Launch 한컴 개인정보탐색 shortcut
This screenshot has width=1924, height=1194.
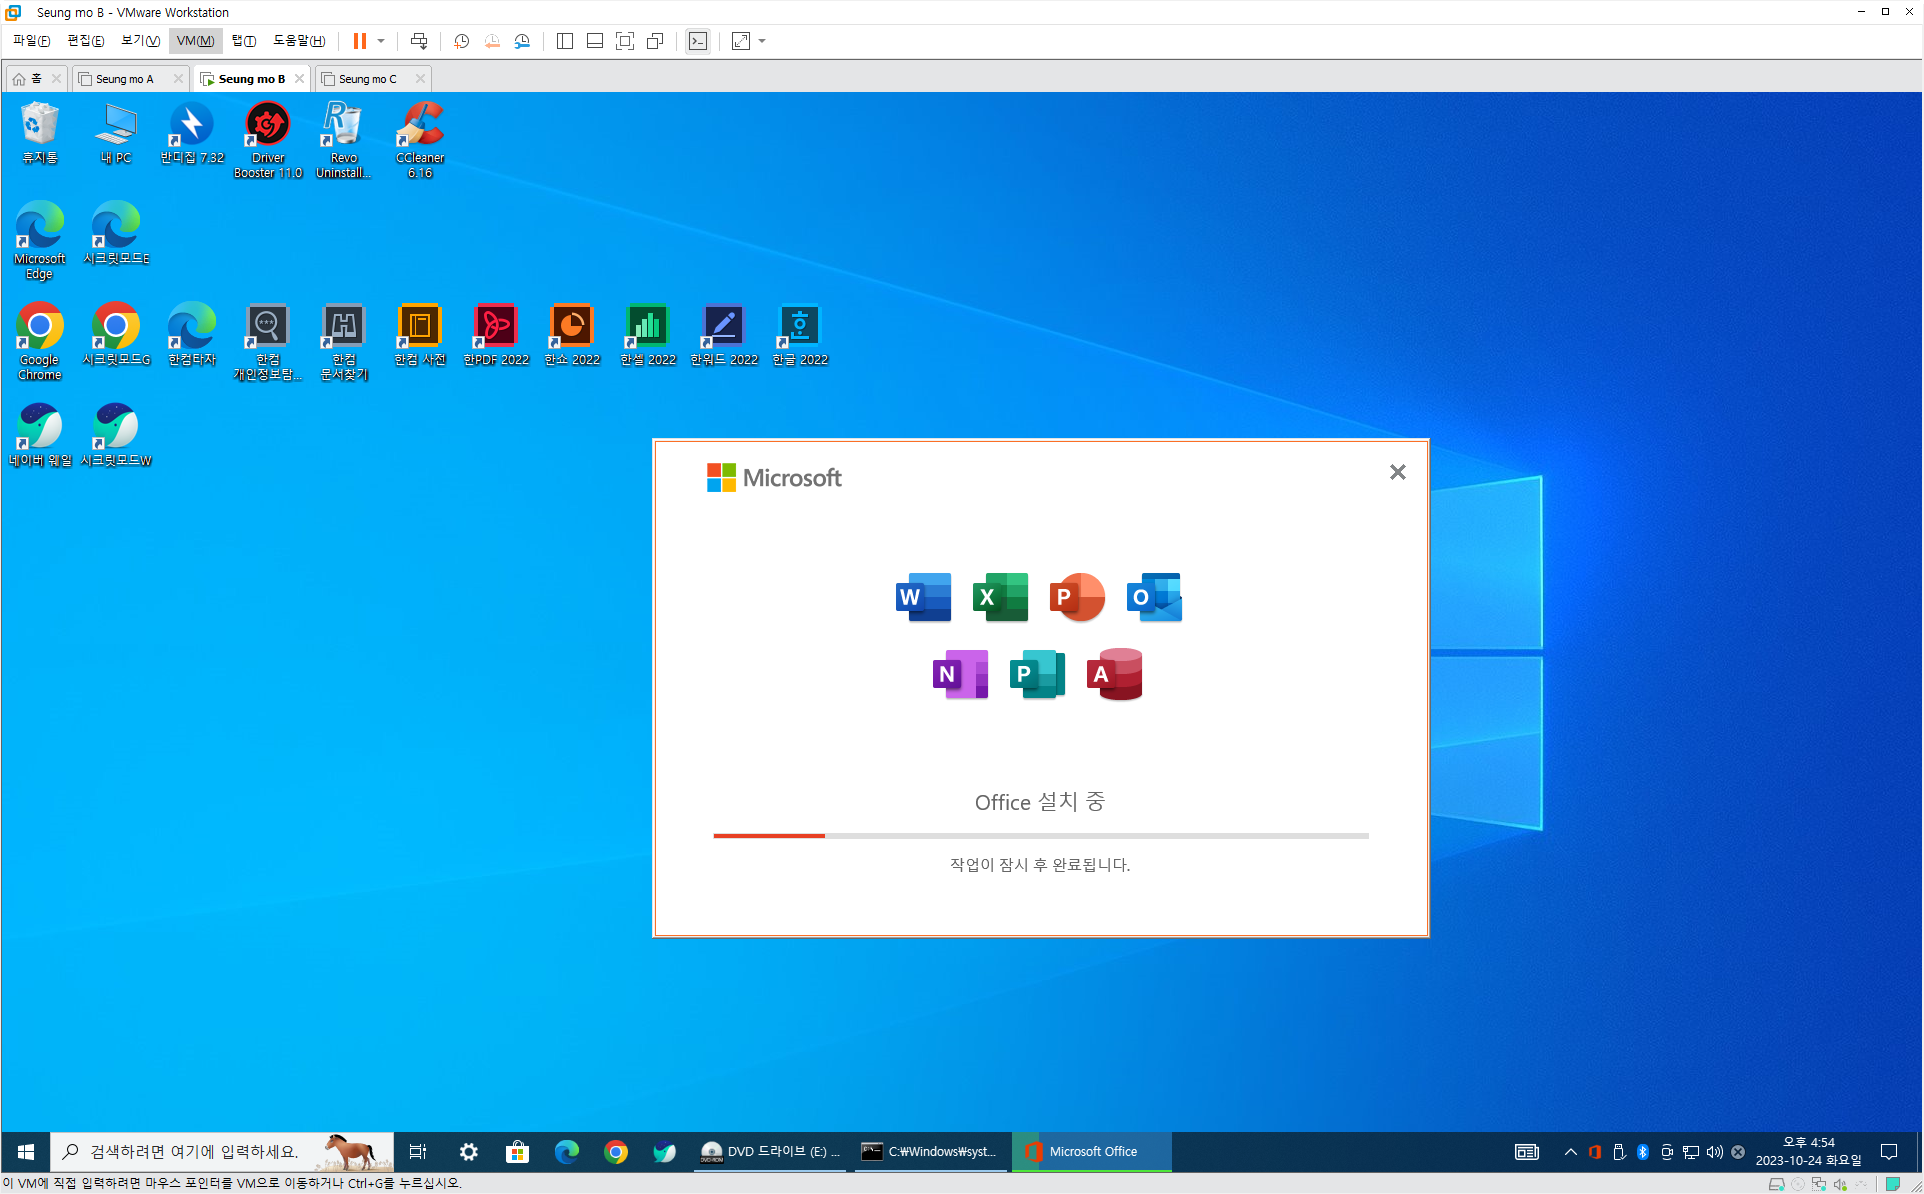pyautogui.click(x=268, y=342)
